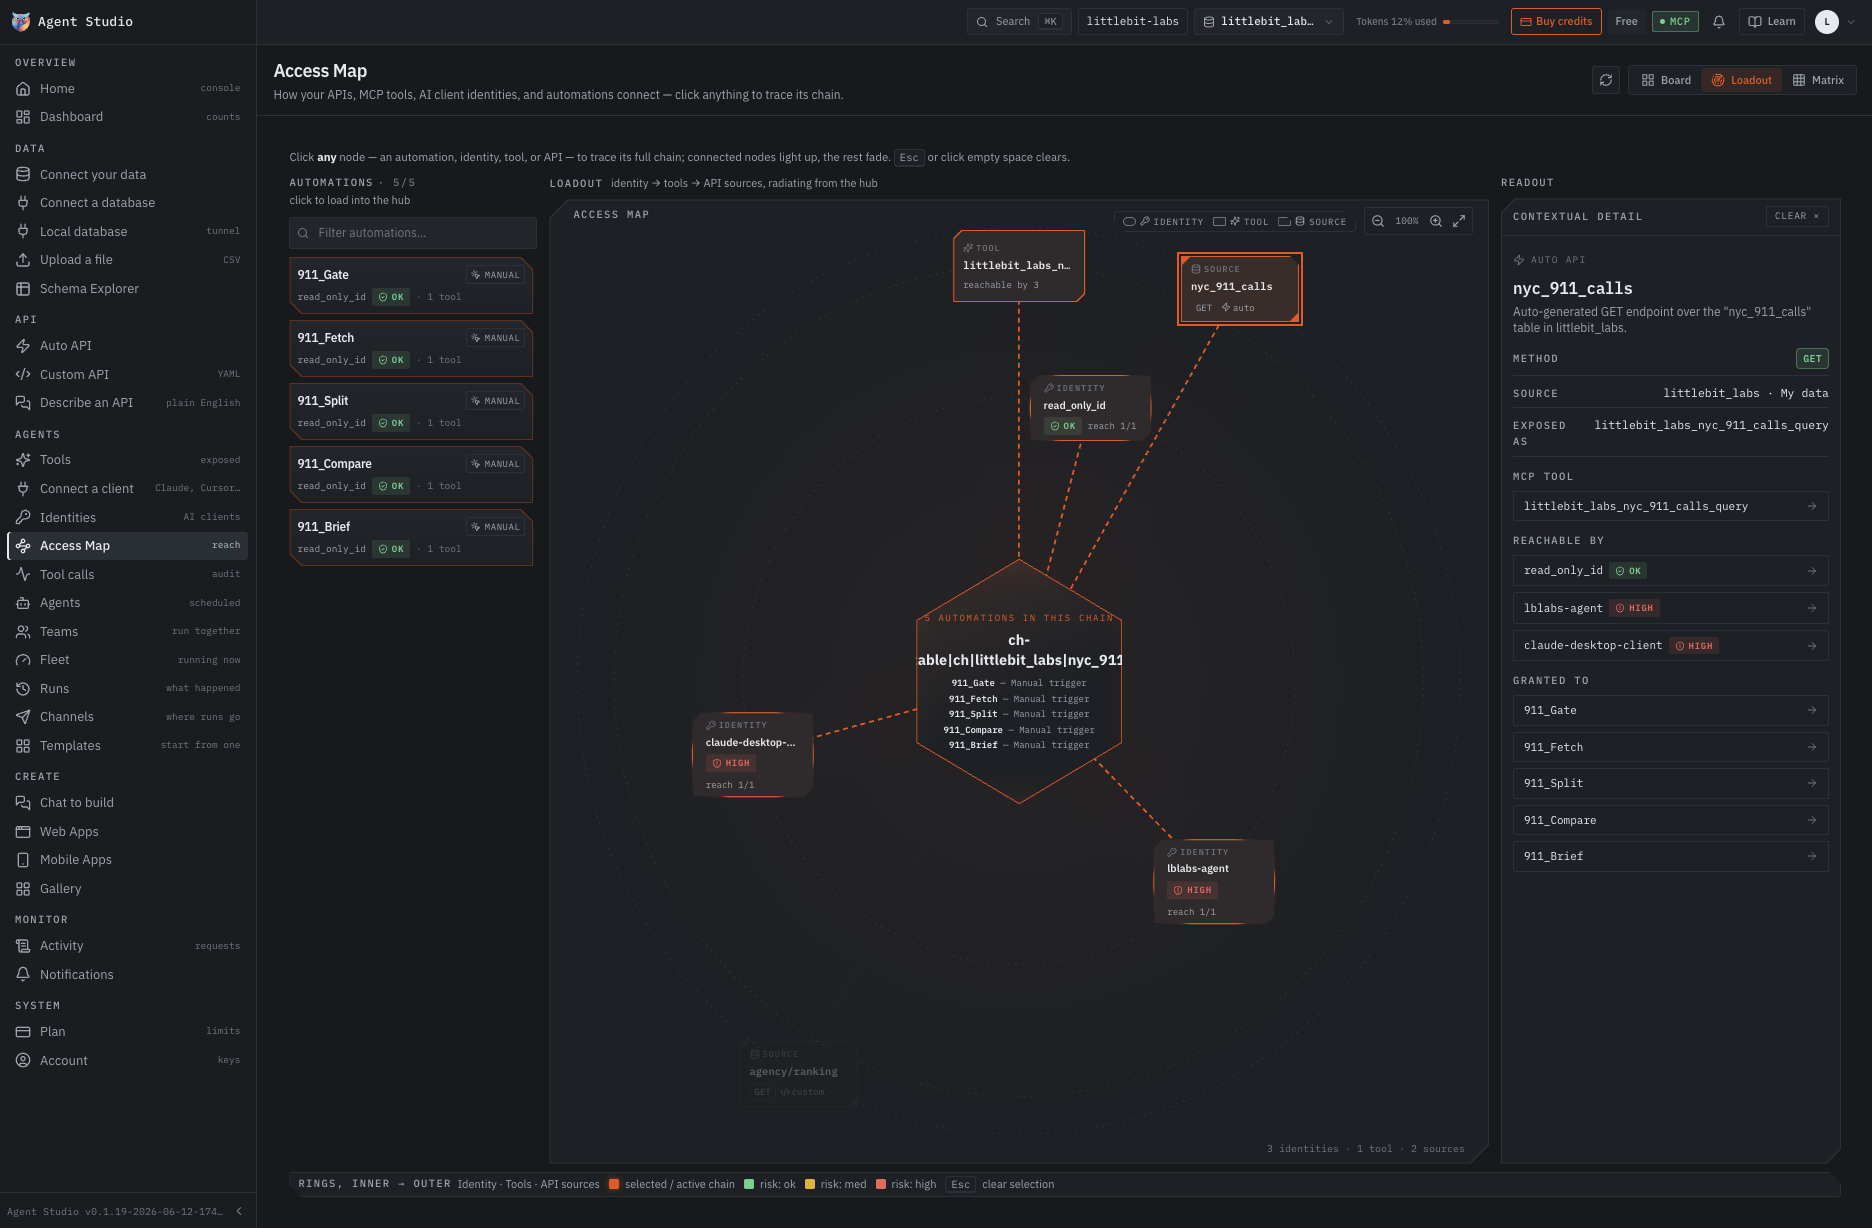Select the claude-desktop identity node on map
This screenshot has height=1228, width=1872.
752,755
